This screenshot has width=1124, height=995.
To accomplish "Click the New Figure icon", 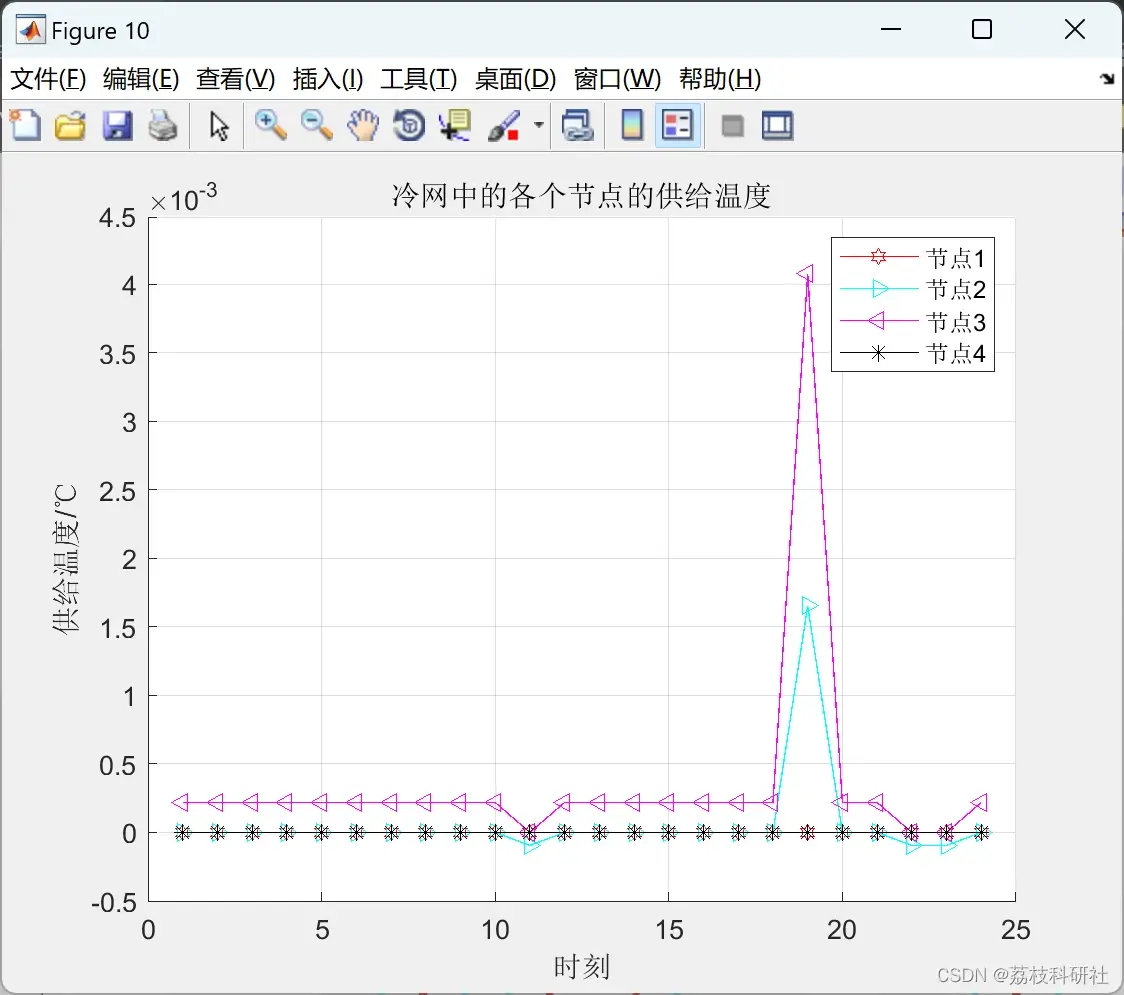I will coord(25,126).
